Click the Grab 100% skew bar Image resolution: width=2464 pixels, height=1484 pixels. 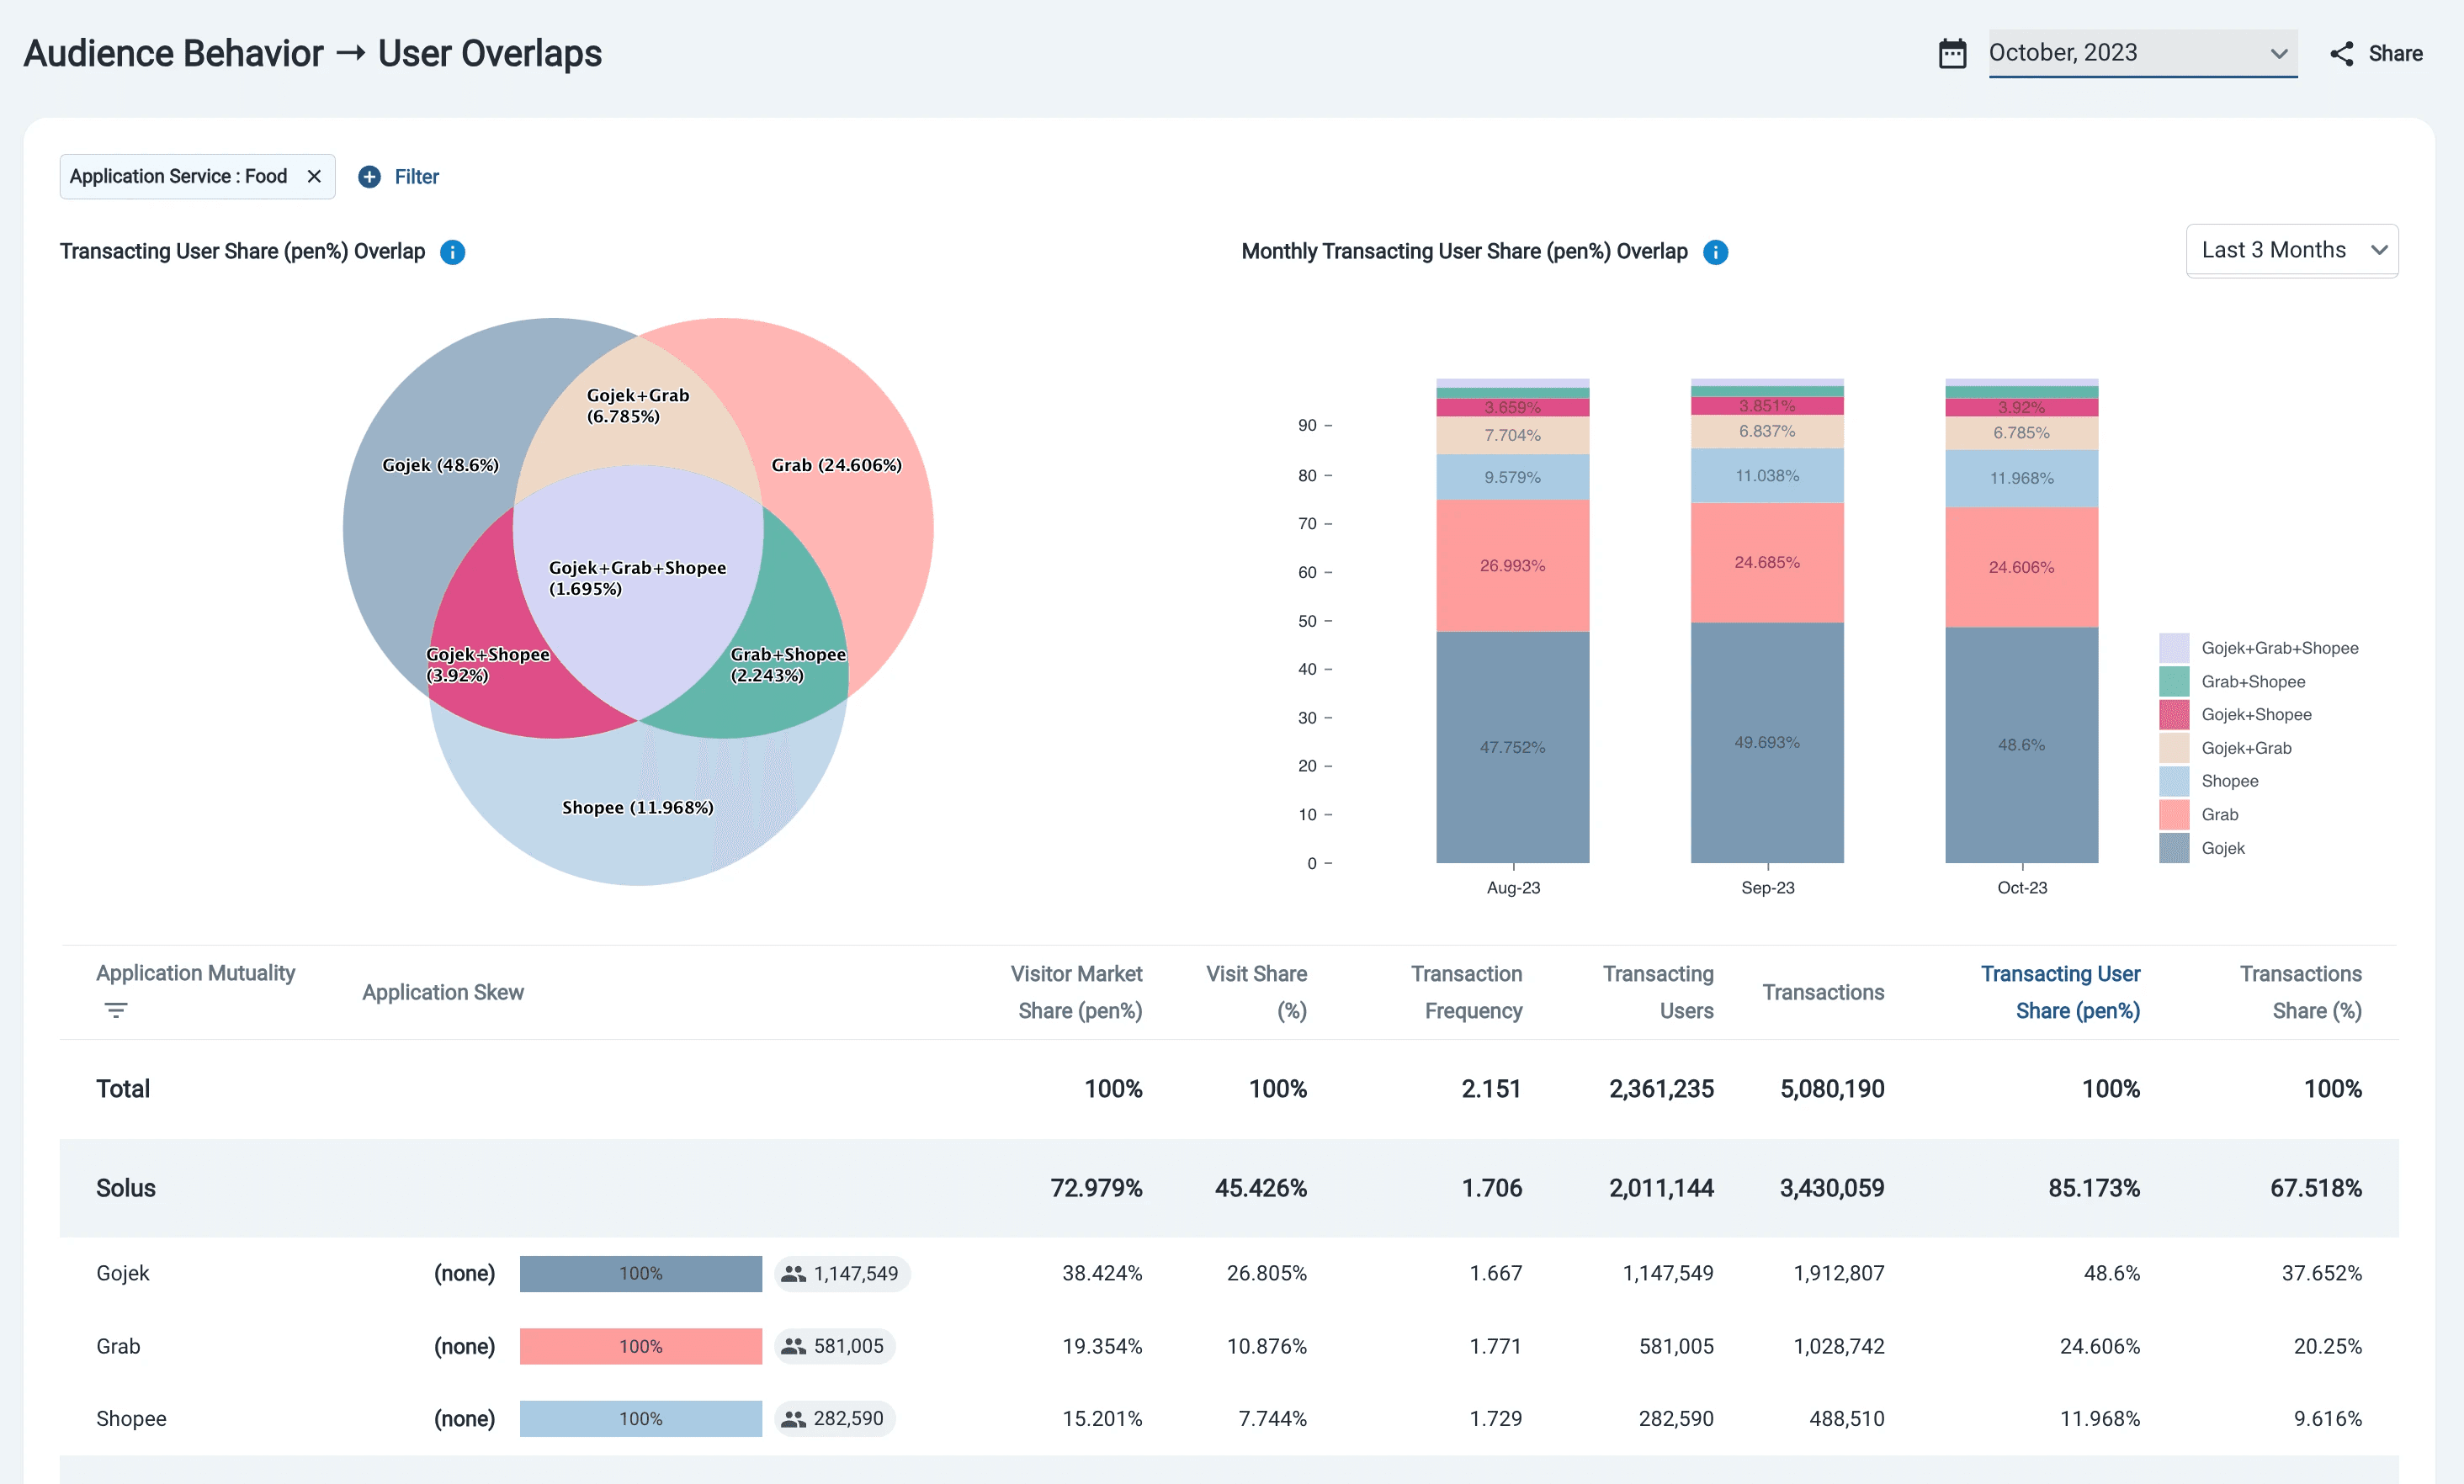[640, 1346]
